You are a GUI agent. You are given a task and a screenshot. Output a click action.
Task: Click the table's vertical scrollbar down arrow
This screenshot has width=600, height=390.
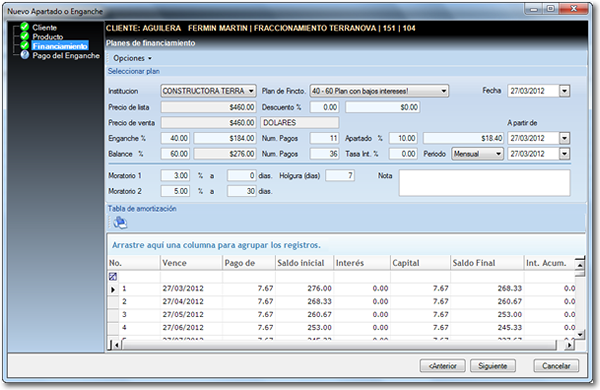click(580, 335)
